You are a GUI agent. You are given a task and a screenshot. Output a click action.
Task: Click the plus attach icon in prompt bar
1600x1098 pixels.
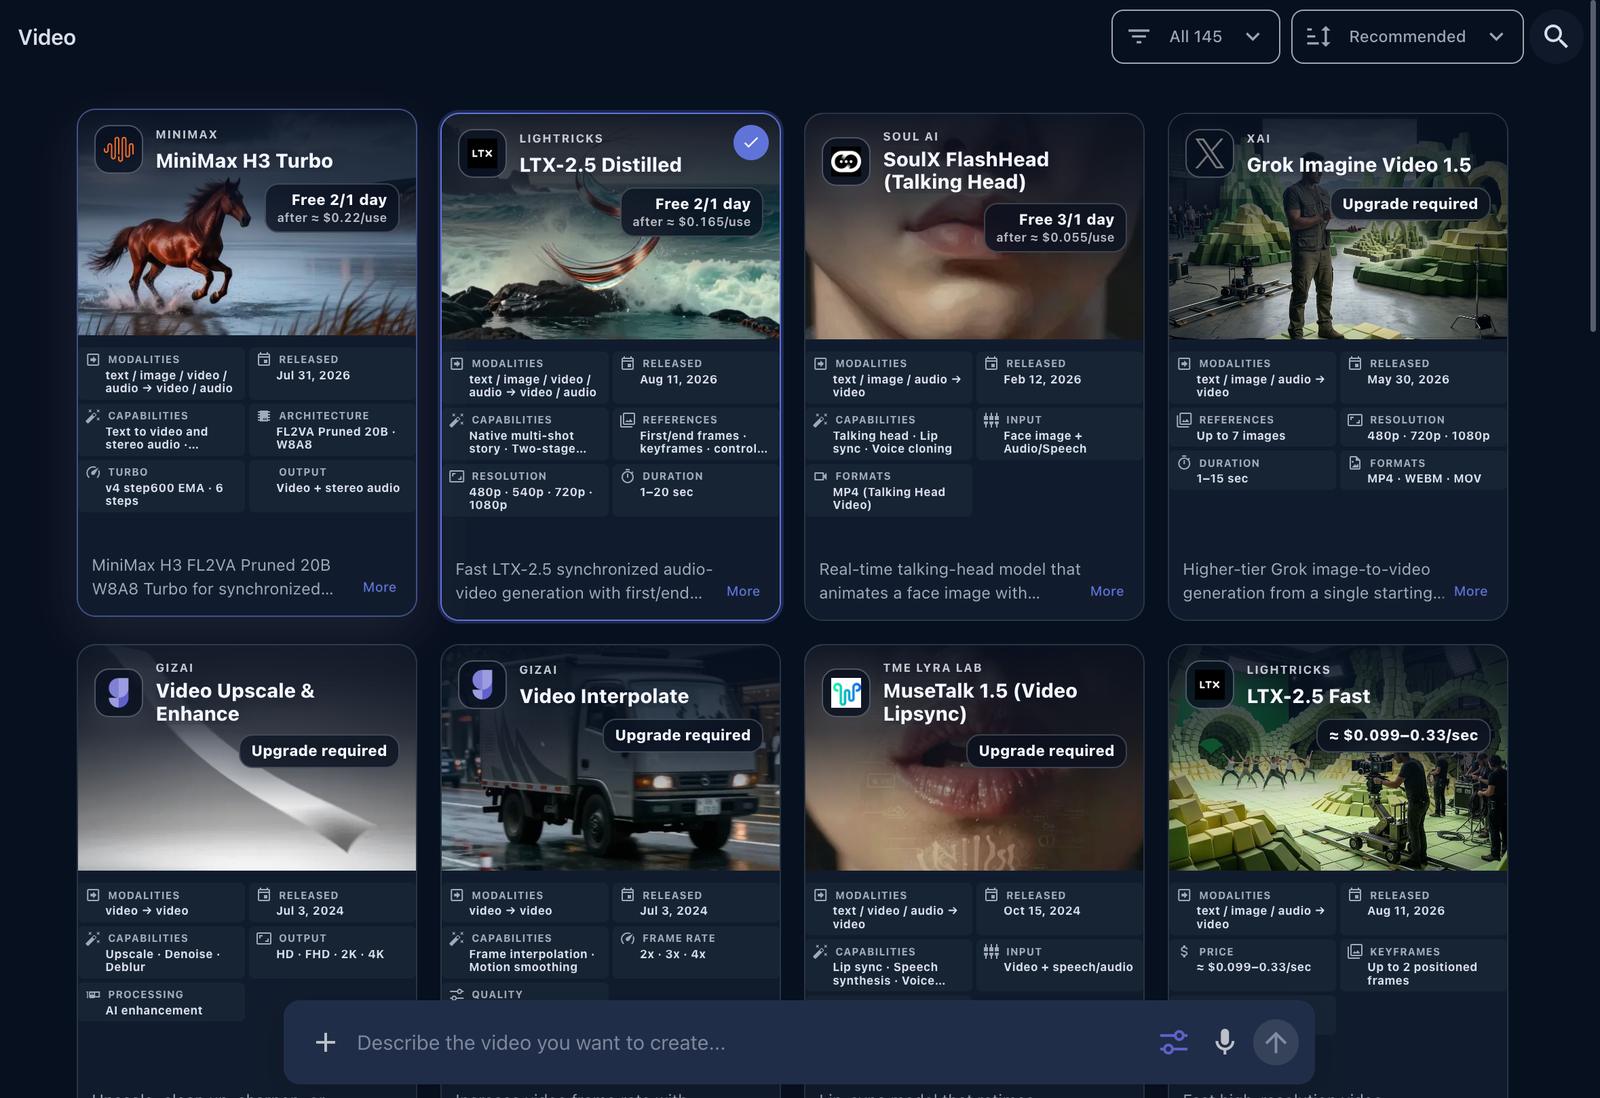tap(326, 1043)
